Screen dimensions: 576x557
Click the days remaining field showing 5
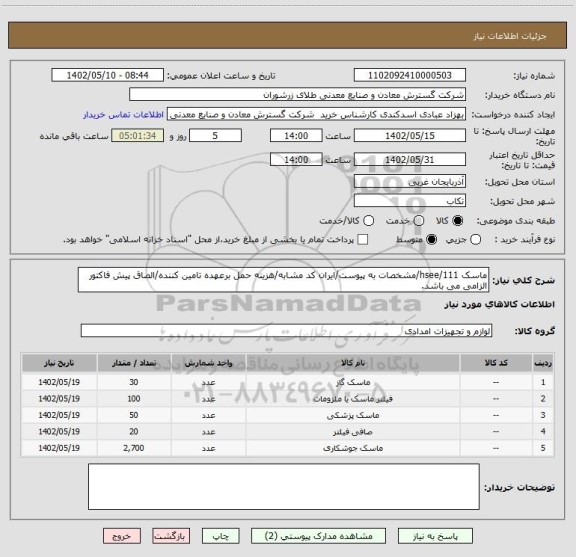tap(215, 136)
